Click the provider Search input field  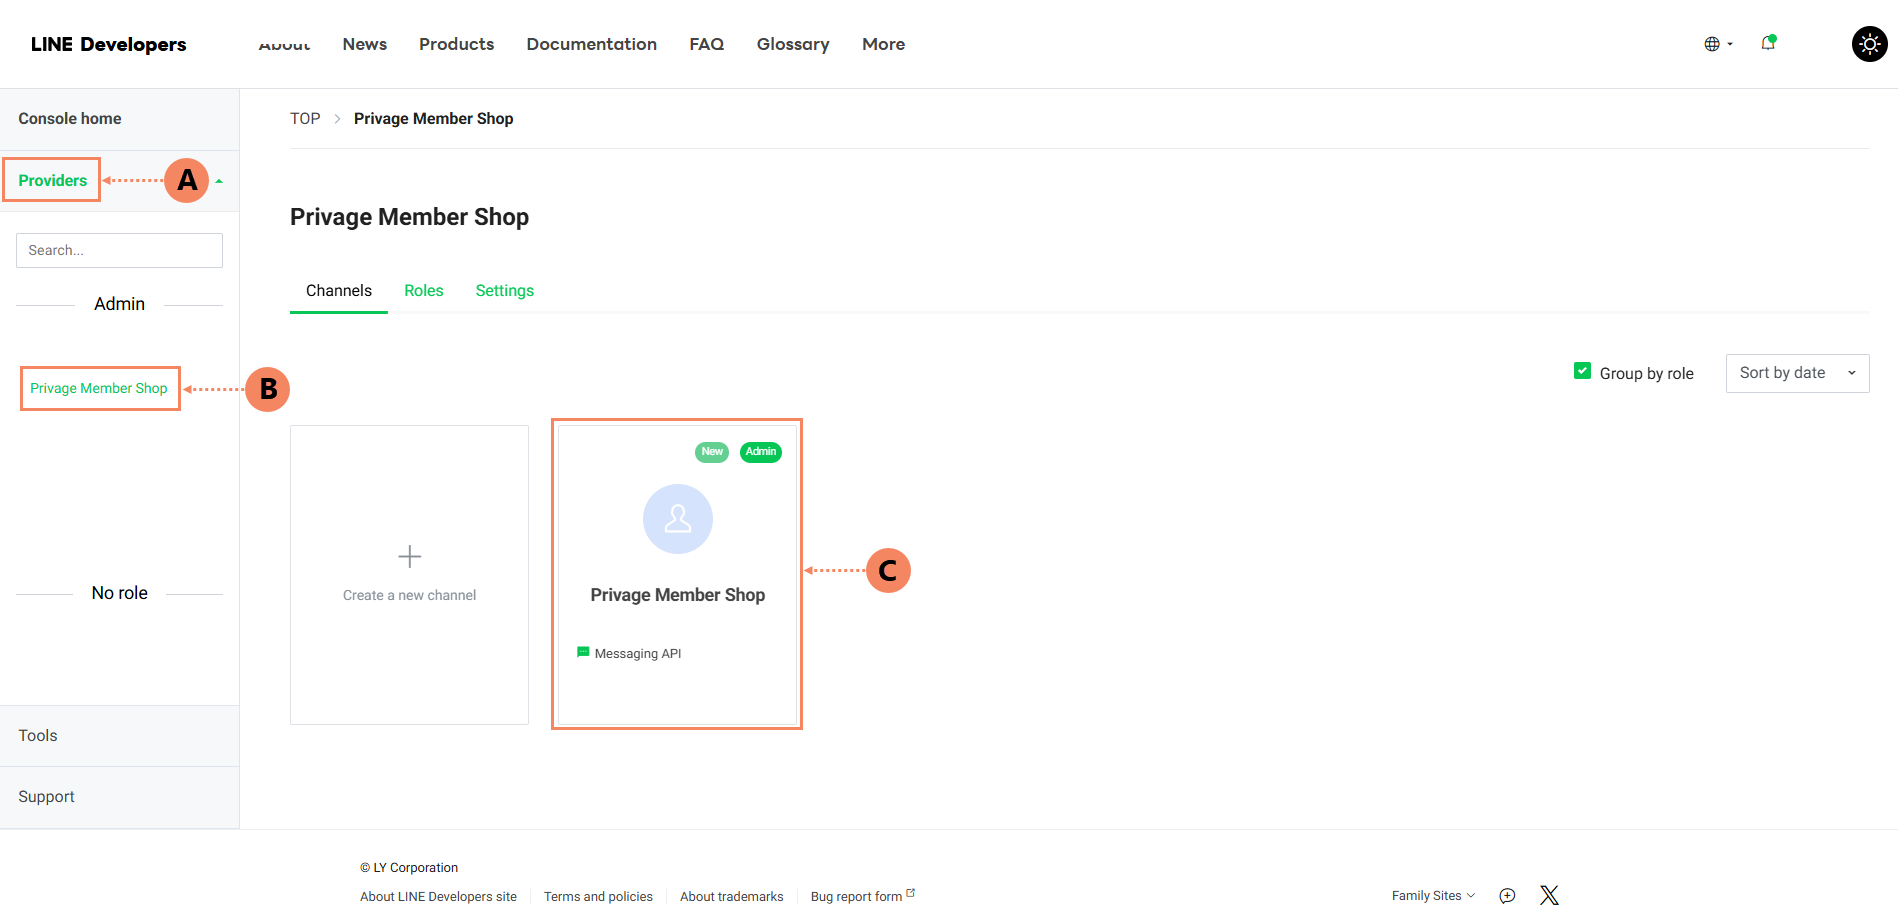119,250
